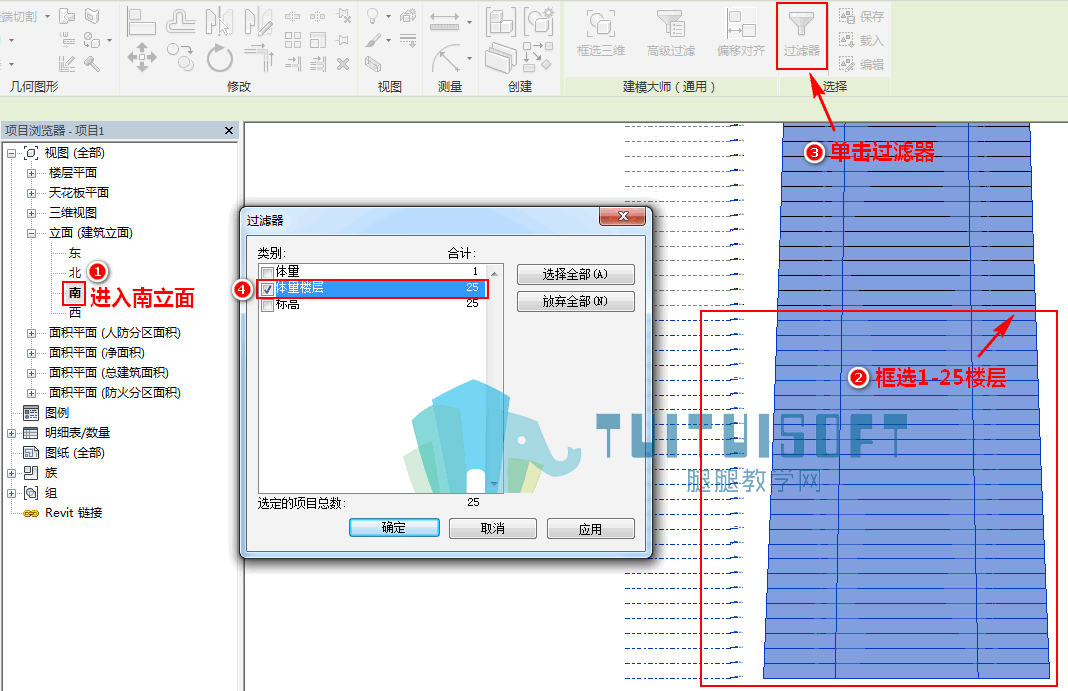Click the 过滤器 filter funnel button
Screen dimensions: 1068x691
[802, 34]
